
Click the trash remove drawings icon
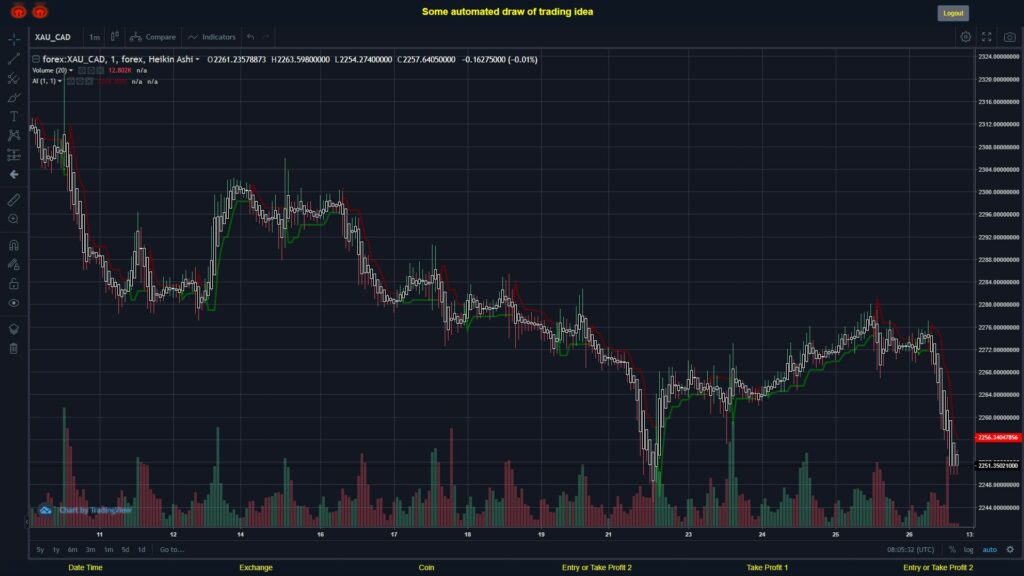tap(14, 348)
